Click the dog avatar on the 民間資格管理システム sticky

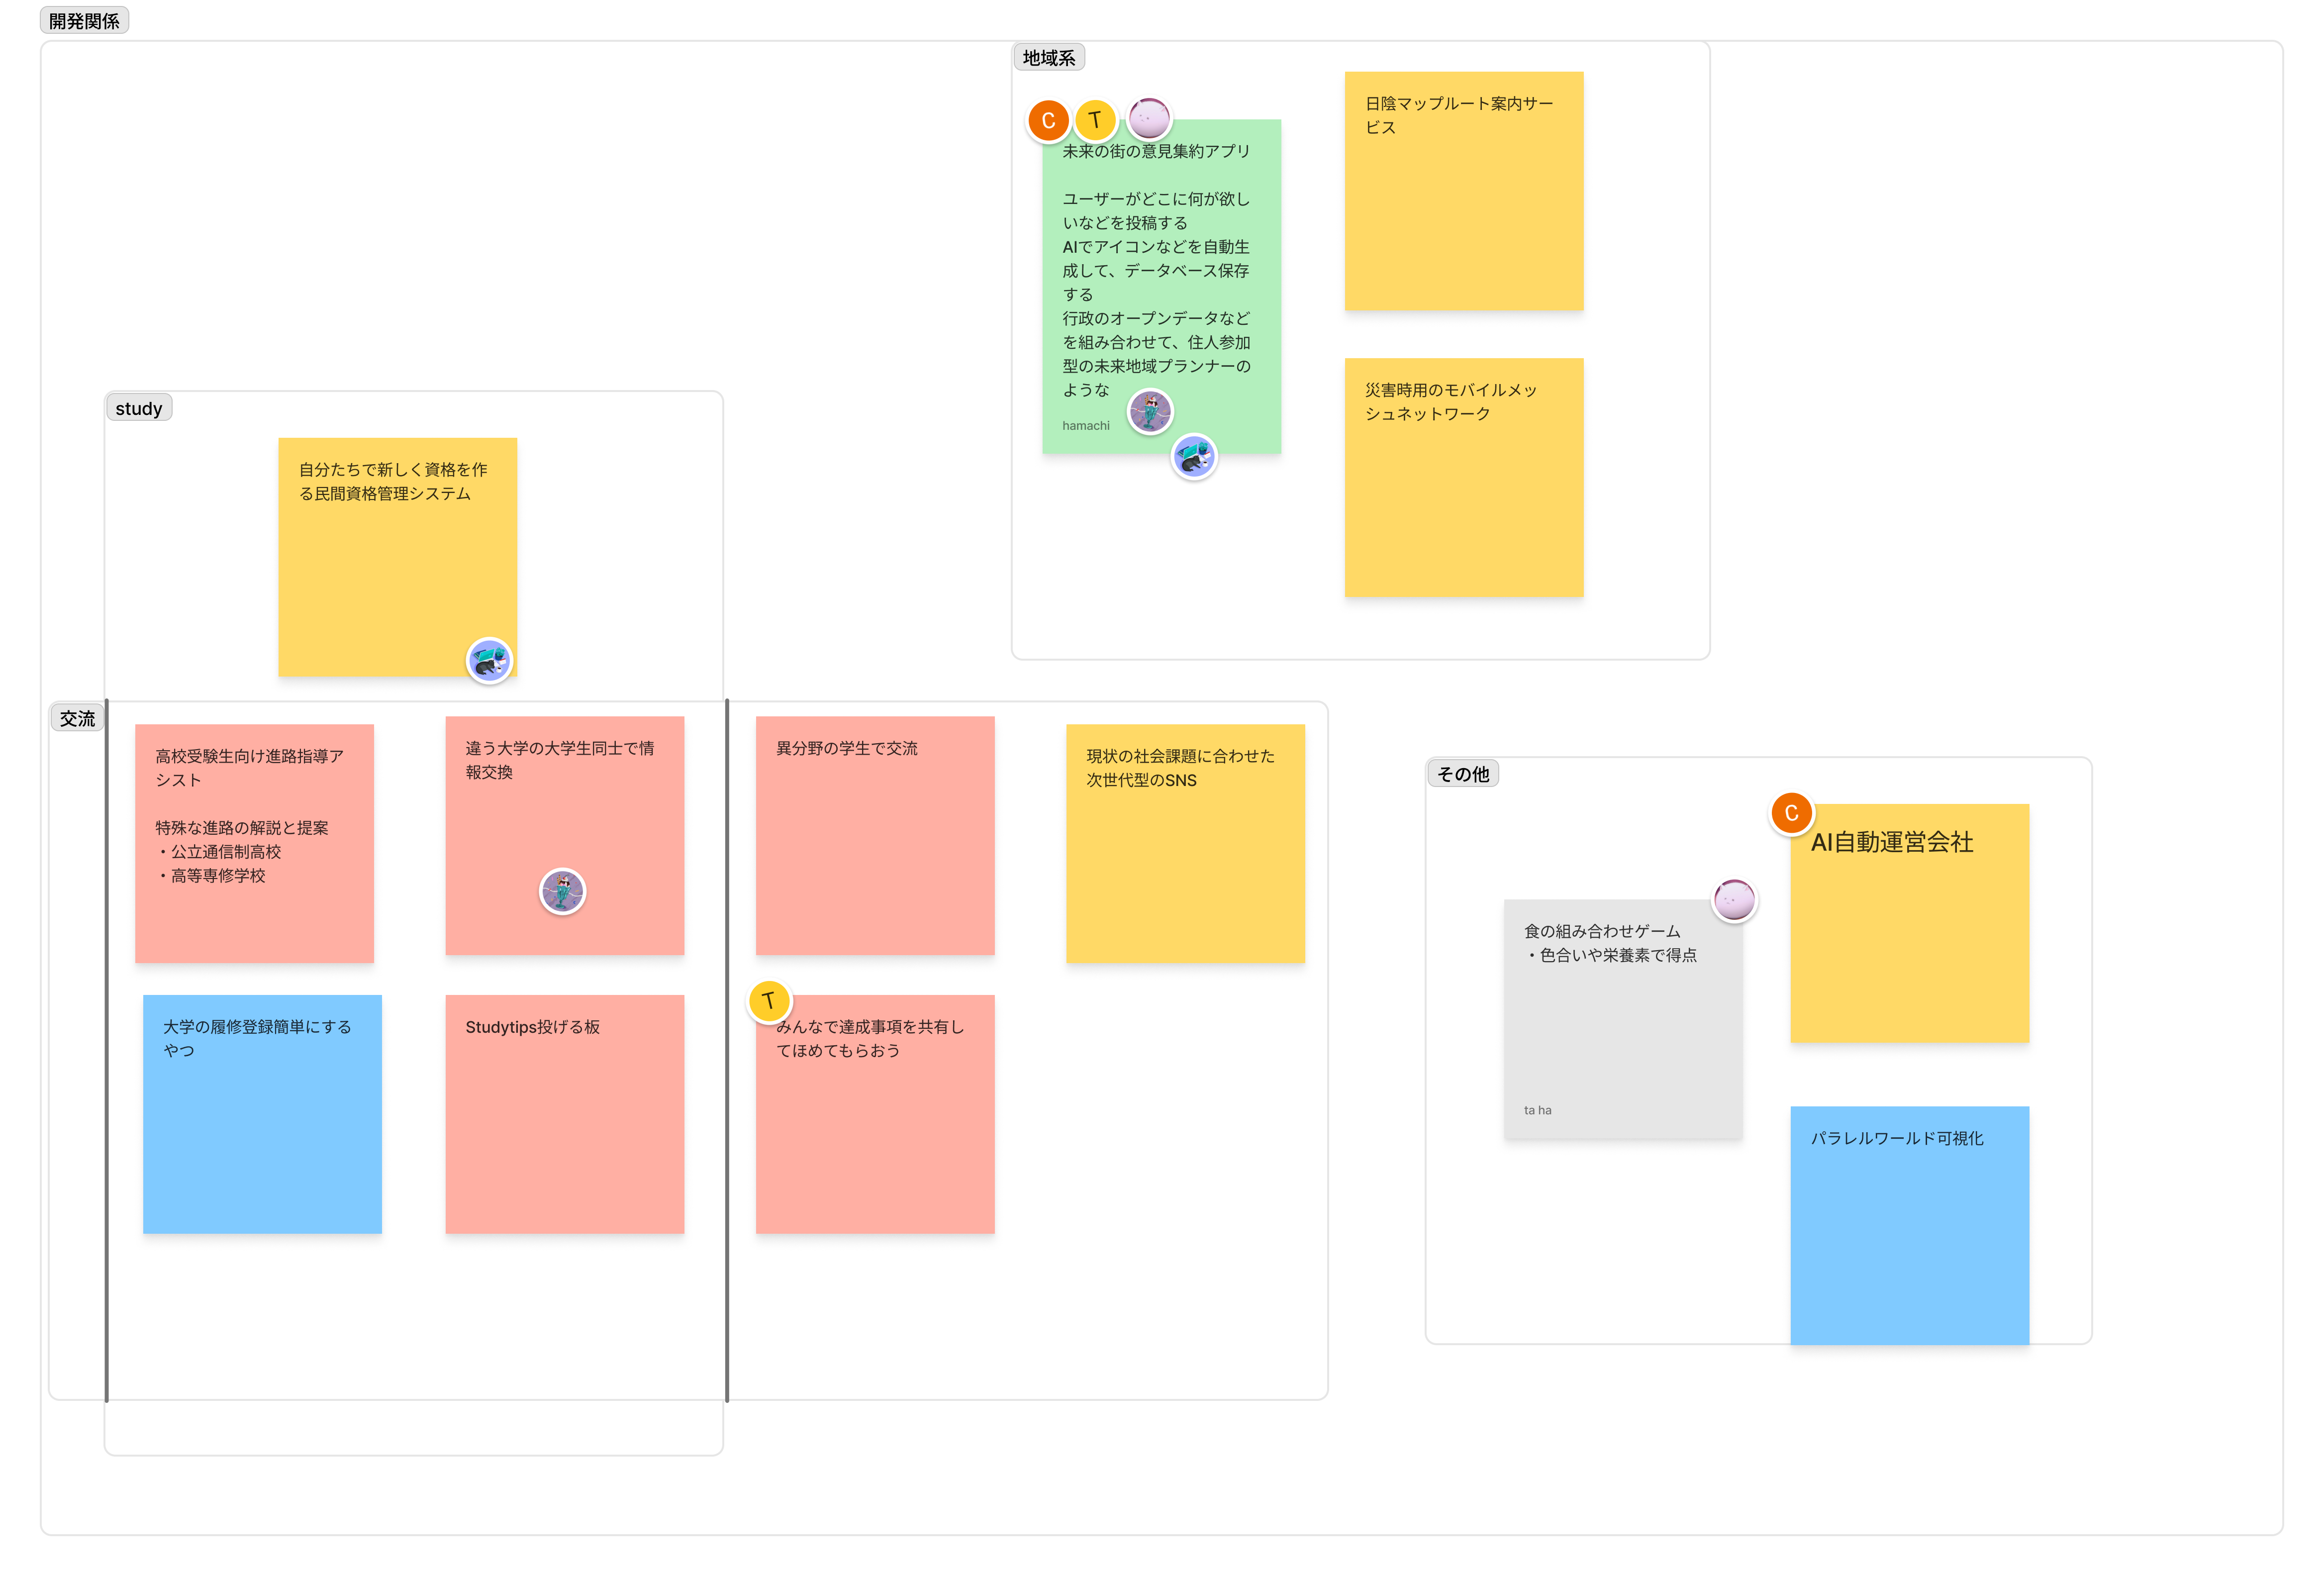(489, 661)
